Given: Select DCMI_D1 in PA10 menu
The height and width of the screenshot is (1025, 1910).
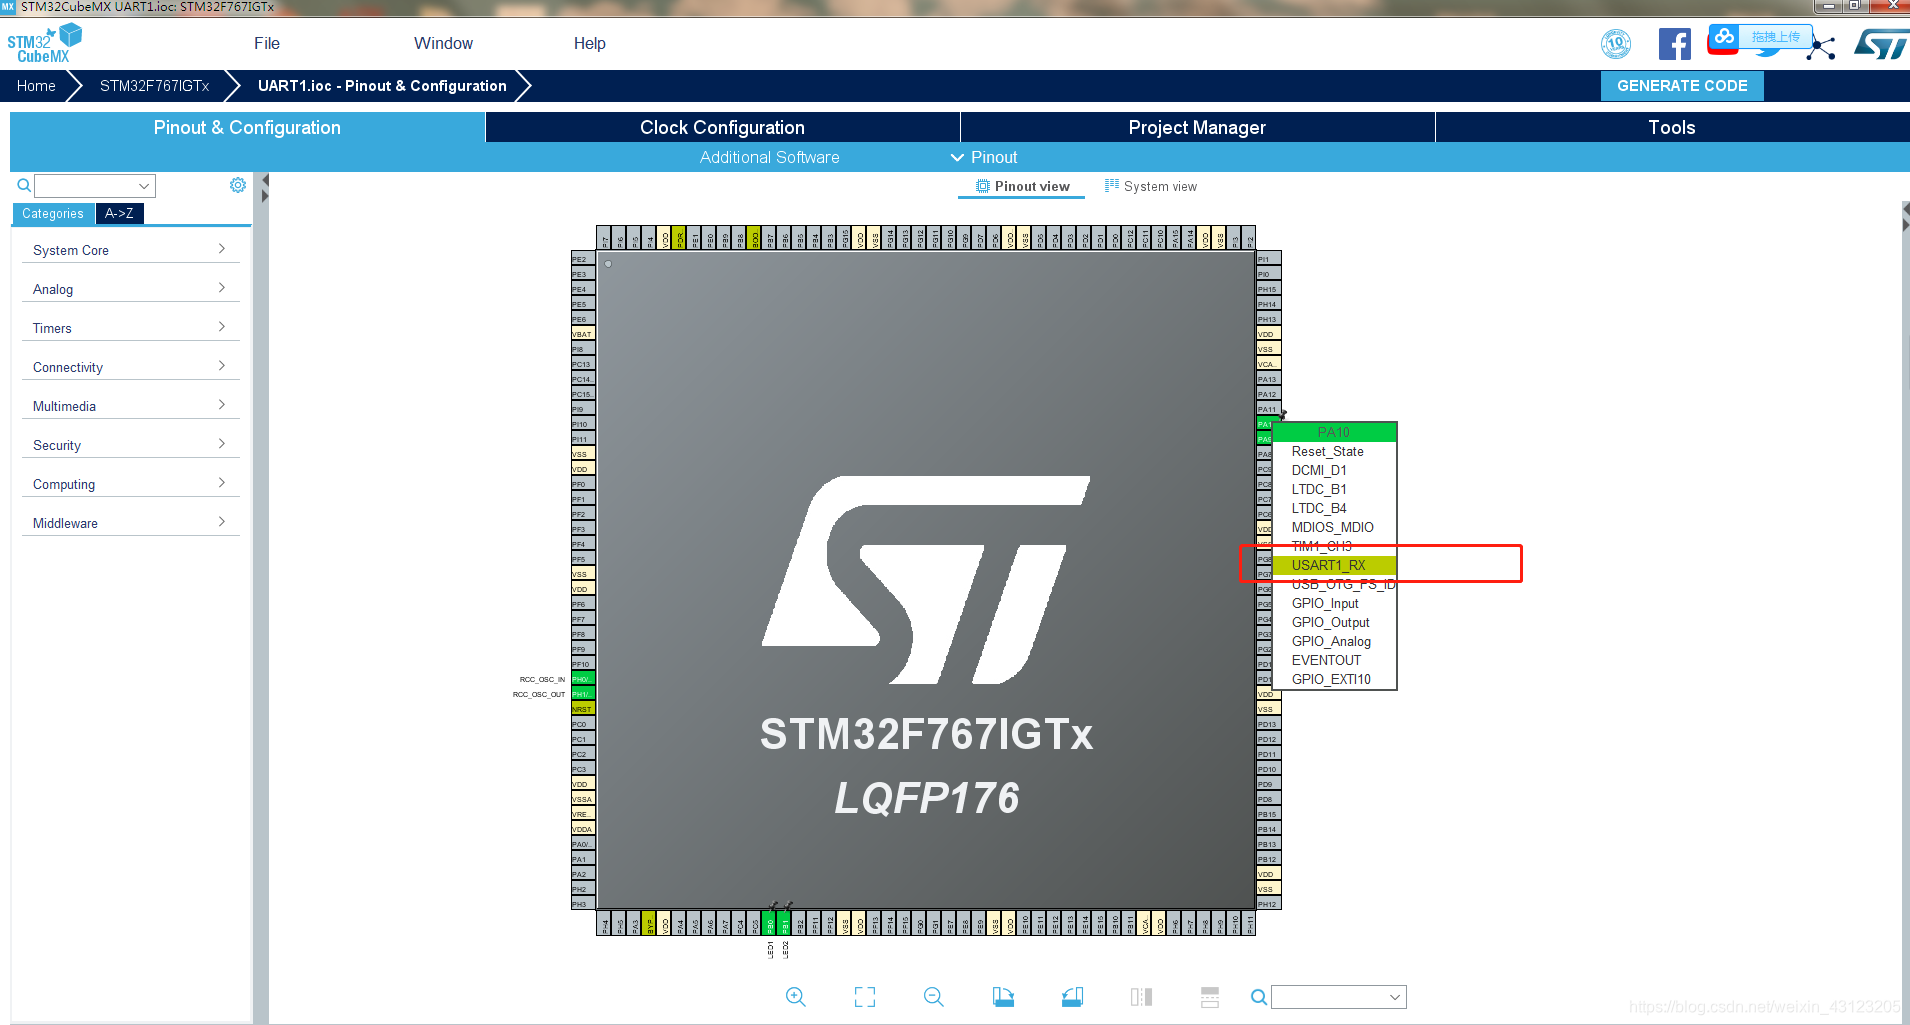Looking at the screenshot, I should coord(1334,470).
